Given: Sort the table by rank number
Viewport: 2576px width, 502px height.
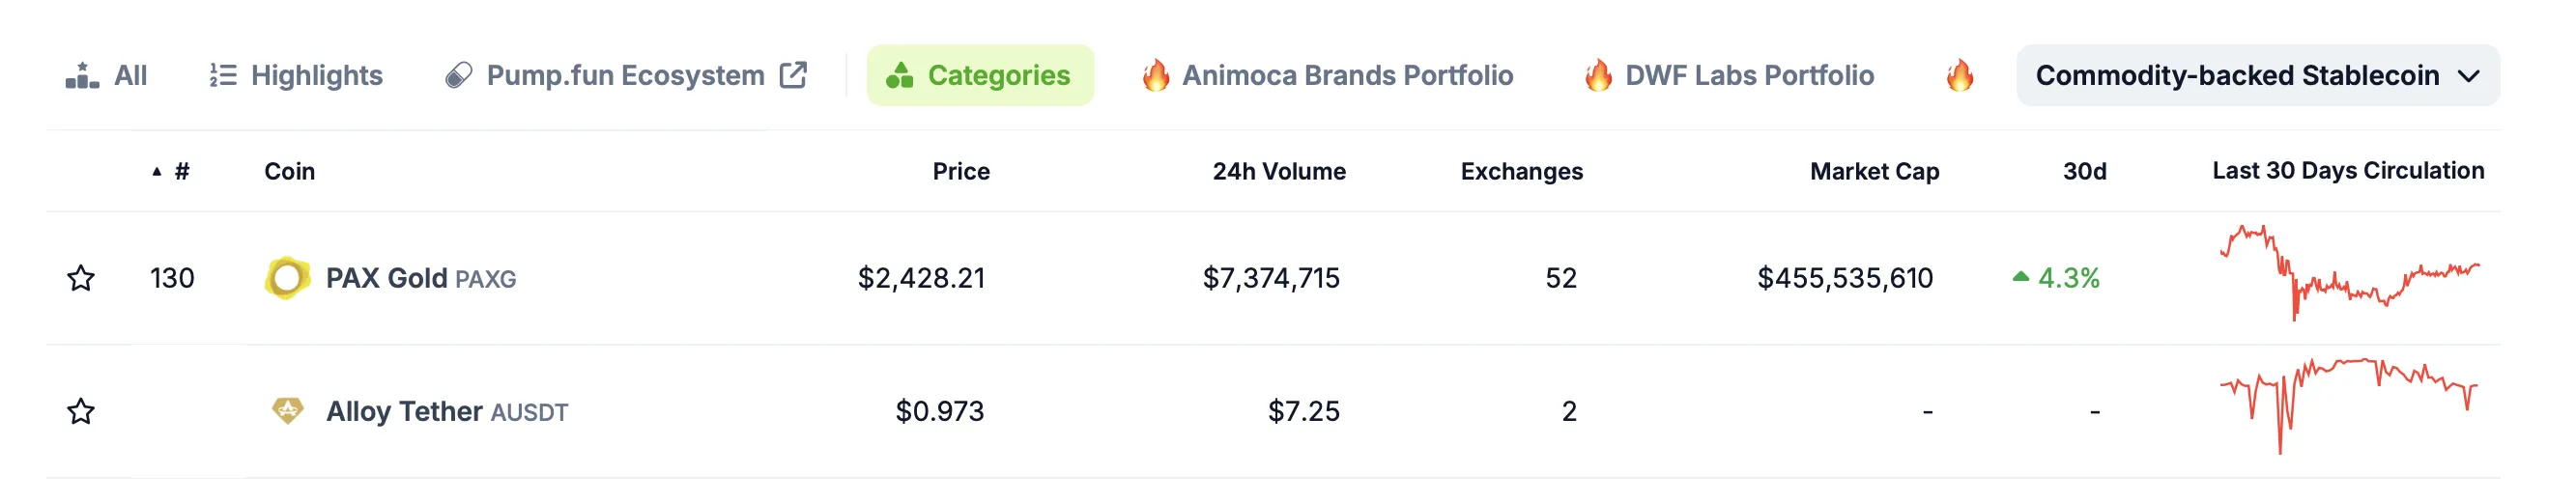Looking at the screenshot, I should pos(180,171).
